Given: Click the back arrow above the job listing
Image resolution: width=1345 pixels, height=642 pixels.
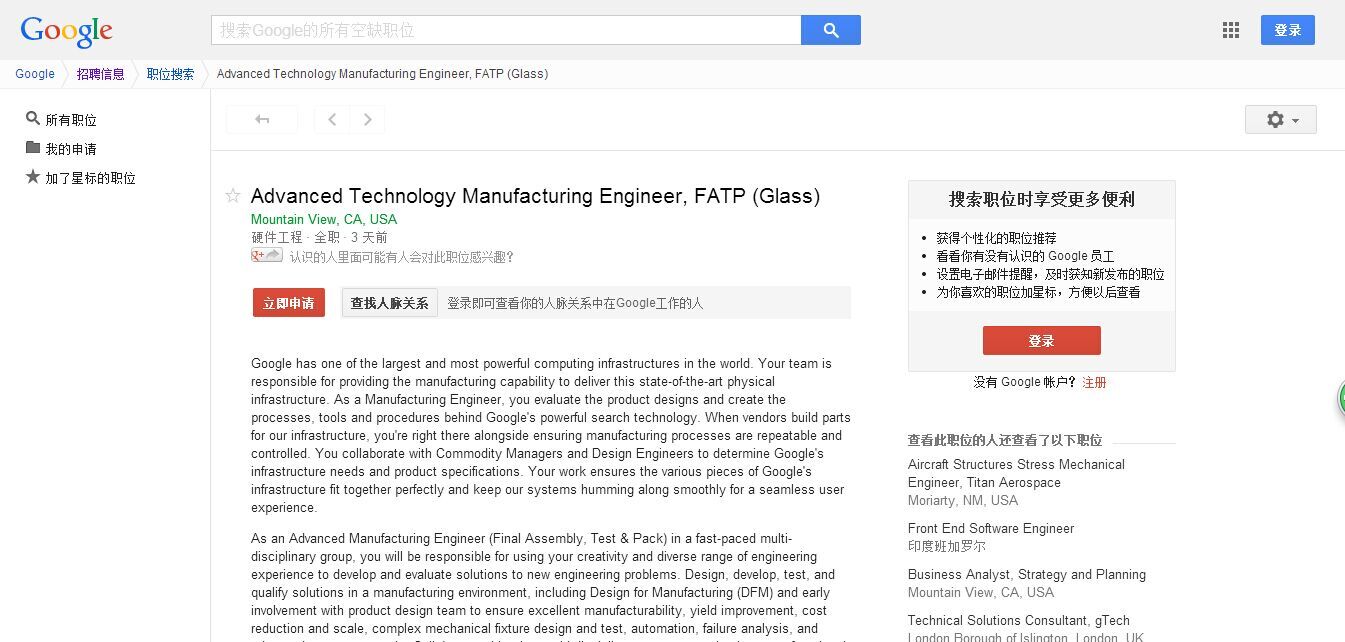Looking at the screenshot, I should 262,119.
